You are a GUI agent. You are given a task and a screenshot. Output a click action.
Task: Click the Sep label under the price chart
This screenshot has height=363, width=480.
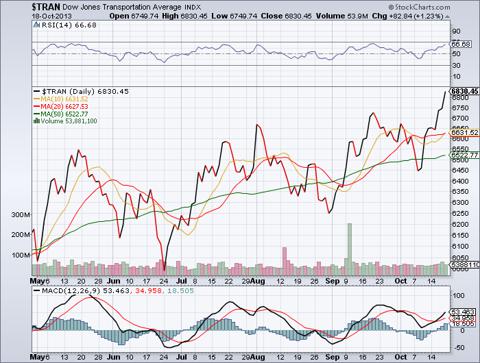332,281
